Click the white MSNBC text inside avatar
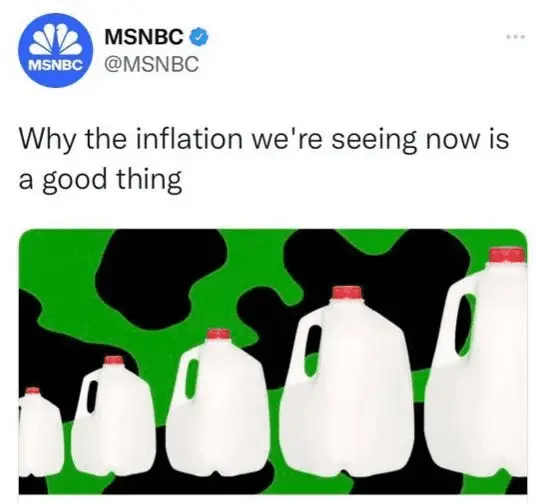The height and width of the screenshot is (503, 536). point(56,64)
